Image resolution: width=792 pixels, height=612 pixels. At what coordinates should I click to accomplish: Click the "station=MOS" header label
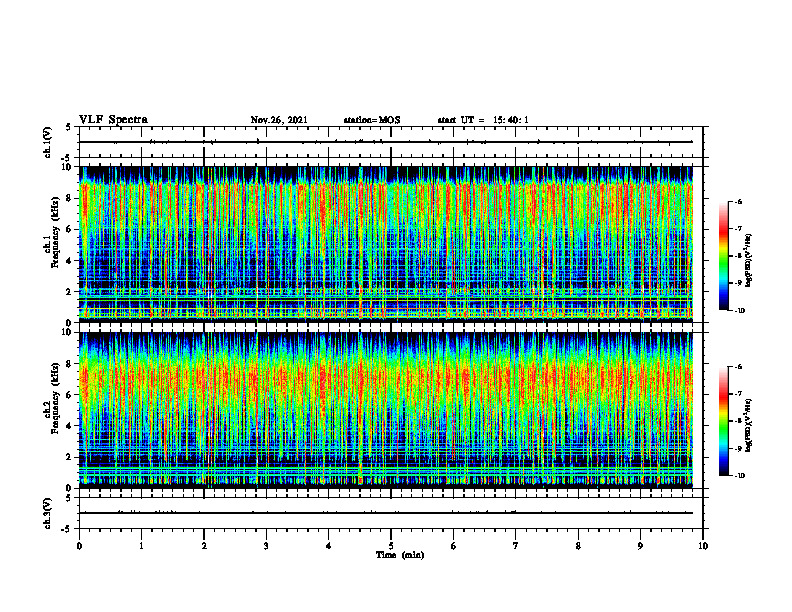coord(372,120)
